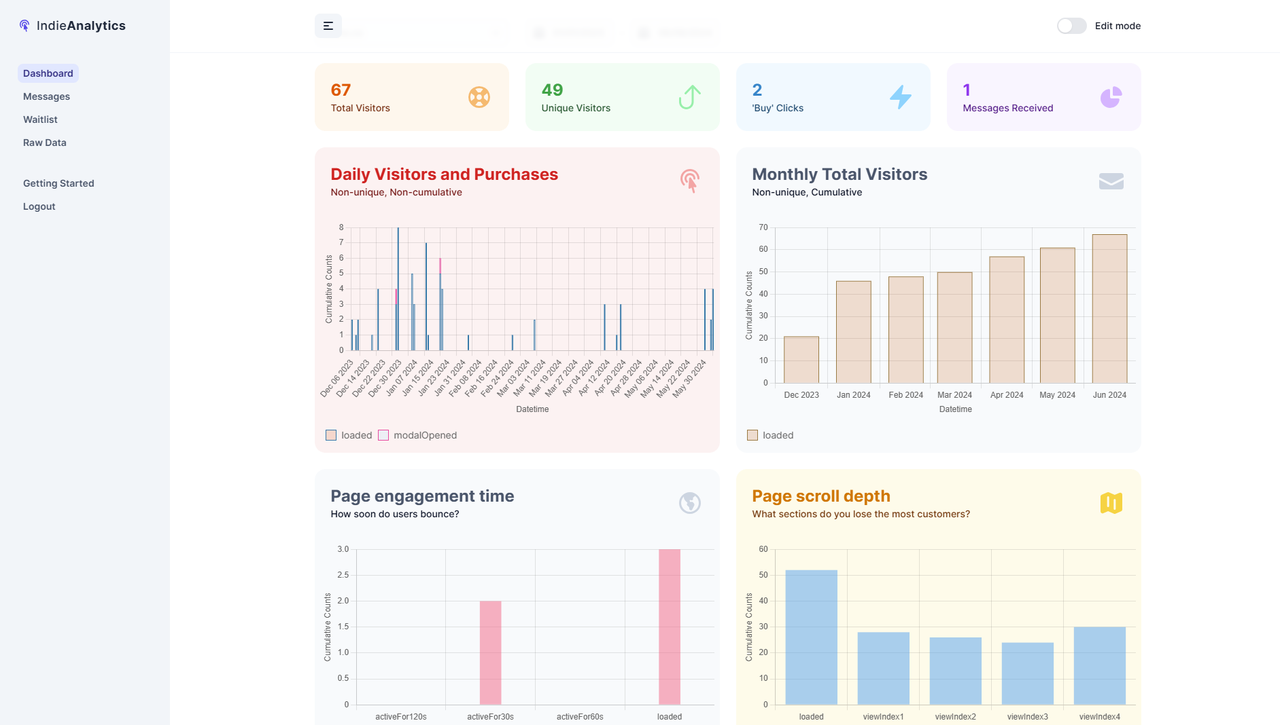Enable Edit mode
This screenshot has height=725, width=1280.
click(1071, 25)
